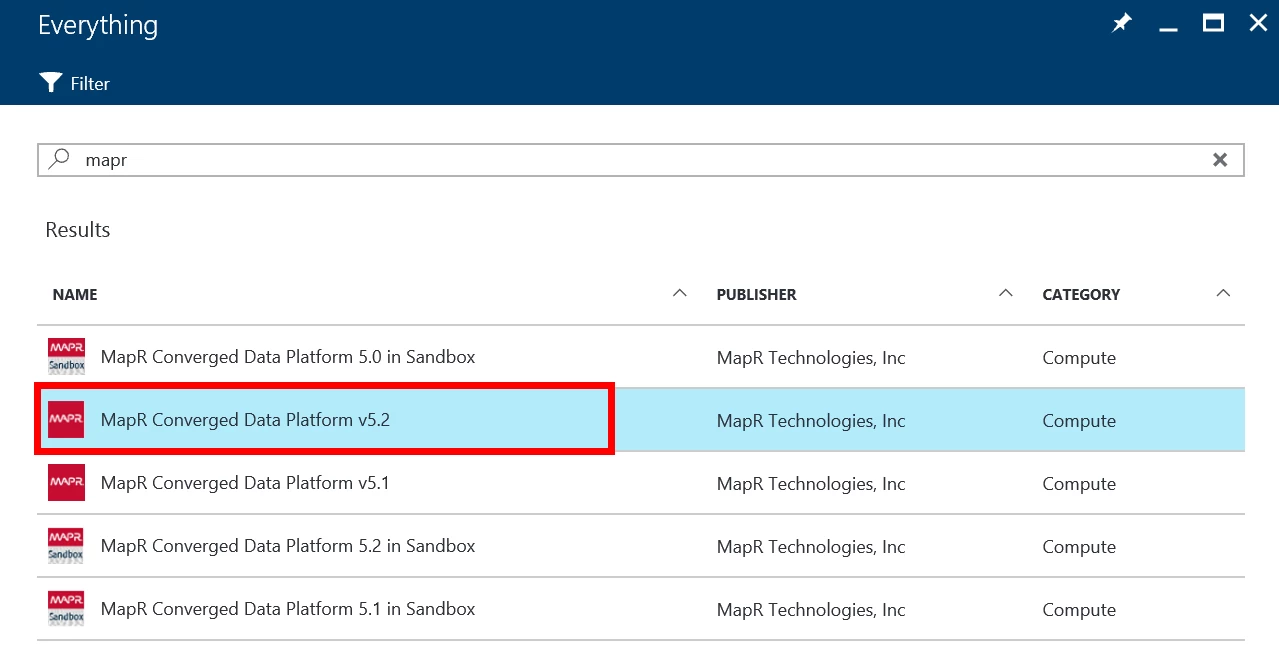
Task: Maximize the Everything blade
Action: tap(1213, 23)
